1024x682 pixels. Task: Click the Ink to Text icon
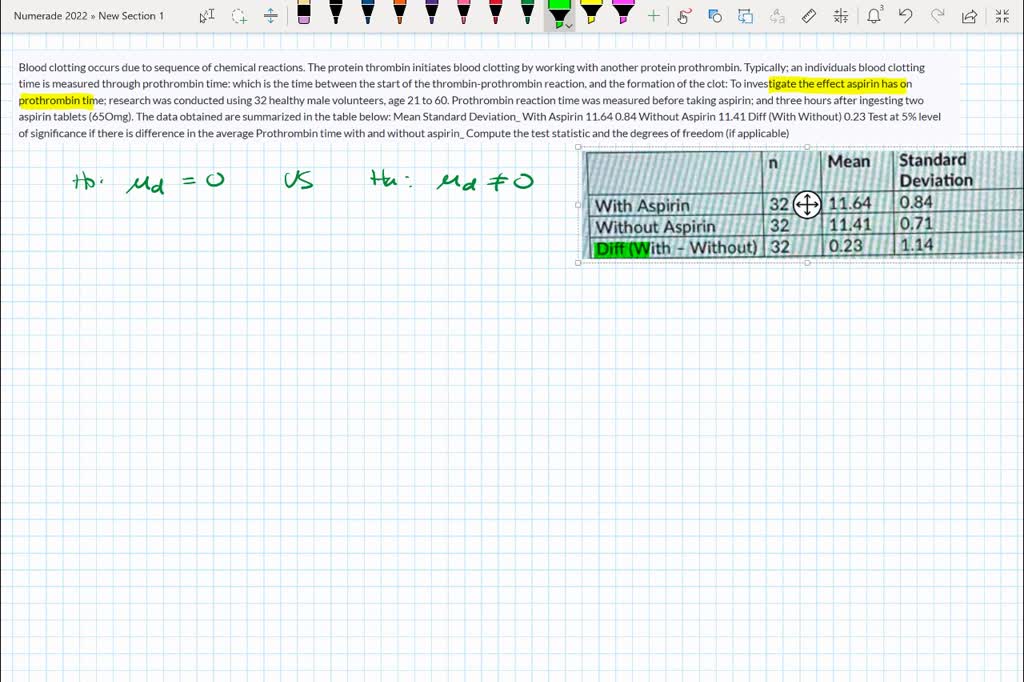(777, 16)
